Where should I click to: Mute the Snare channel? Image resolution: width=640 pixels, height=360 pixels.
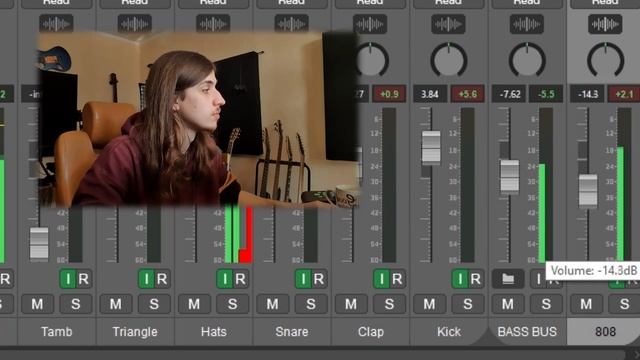pos(272,304)
